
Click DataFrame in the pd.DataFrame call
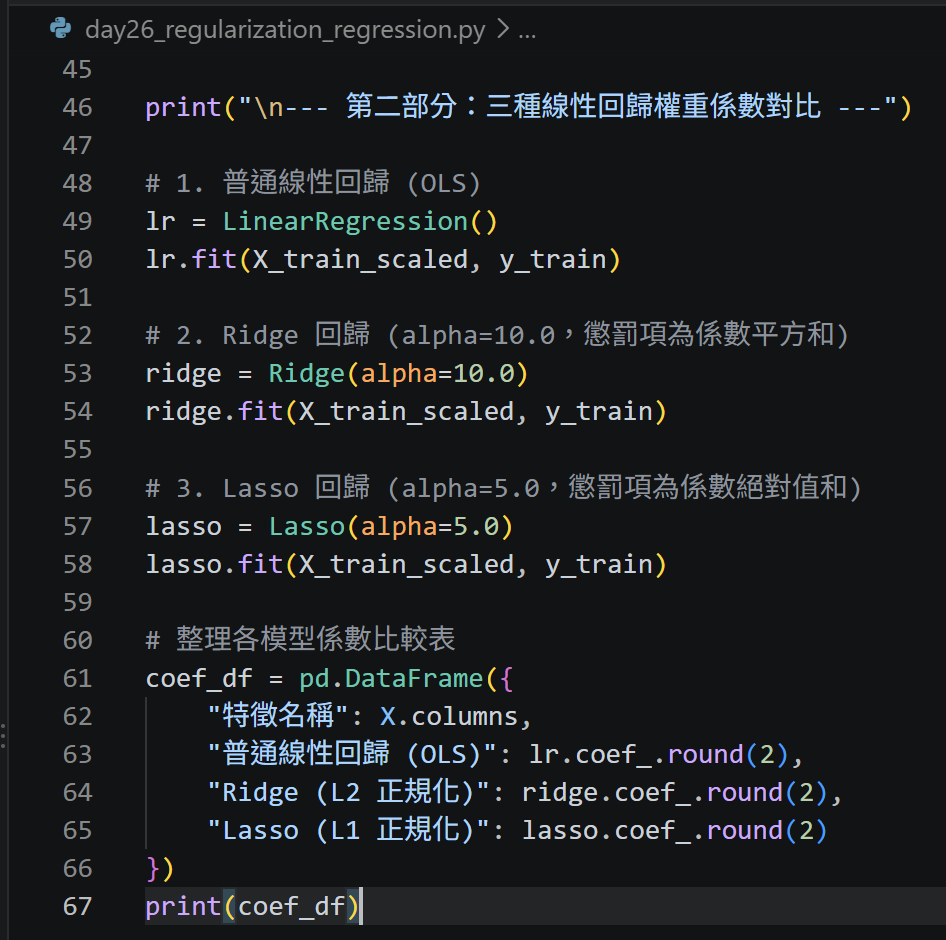point(414,678)
